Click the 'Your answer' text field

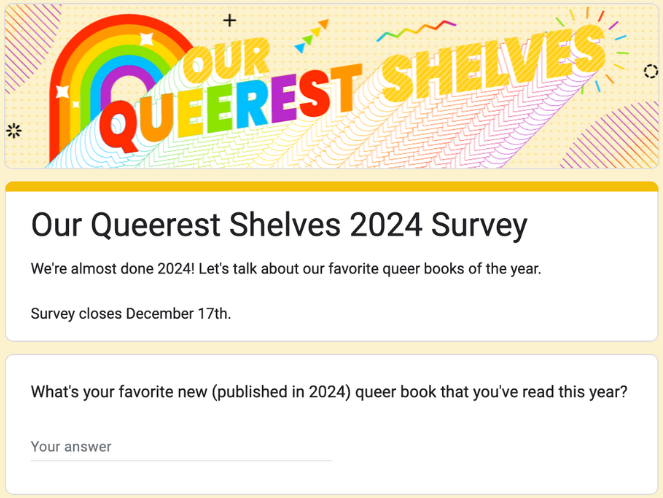click(181, 447)
